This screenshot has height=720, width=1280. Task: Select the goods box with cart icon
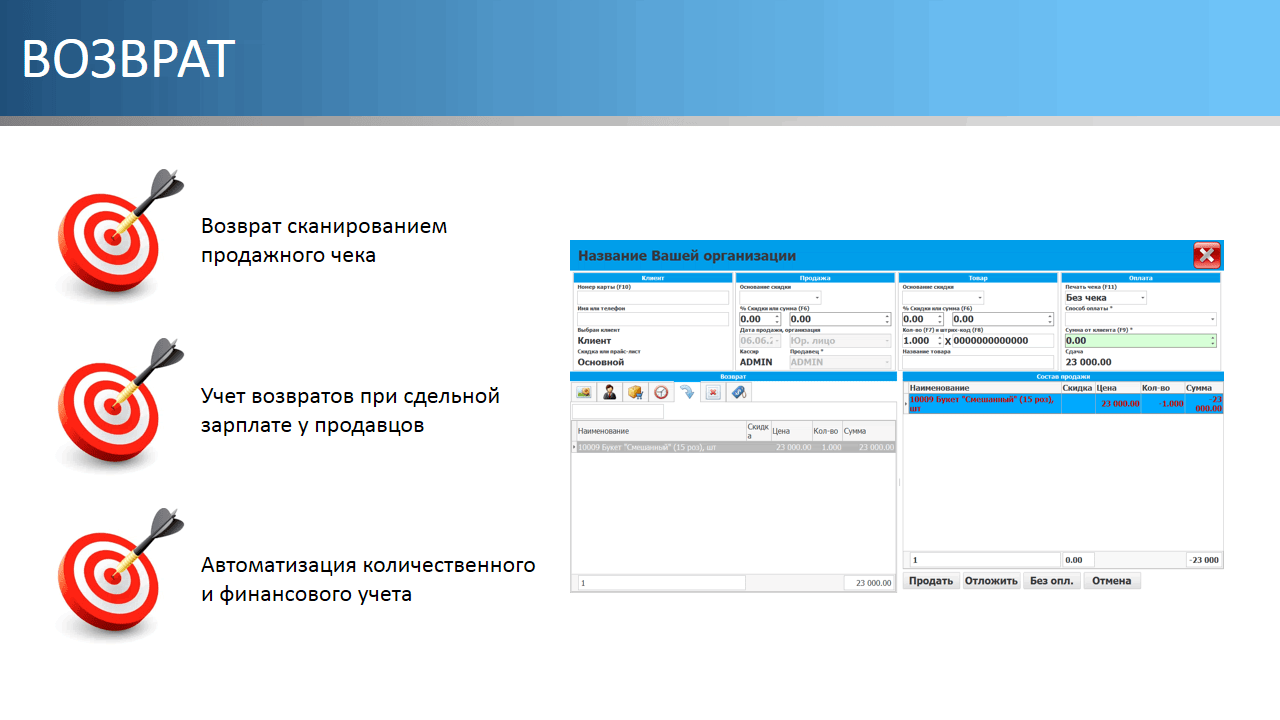[x=635, y=393]
